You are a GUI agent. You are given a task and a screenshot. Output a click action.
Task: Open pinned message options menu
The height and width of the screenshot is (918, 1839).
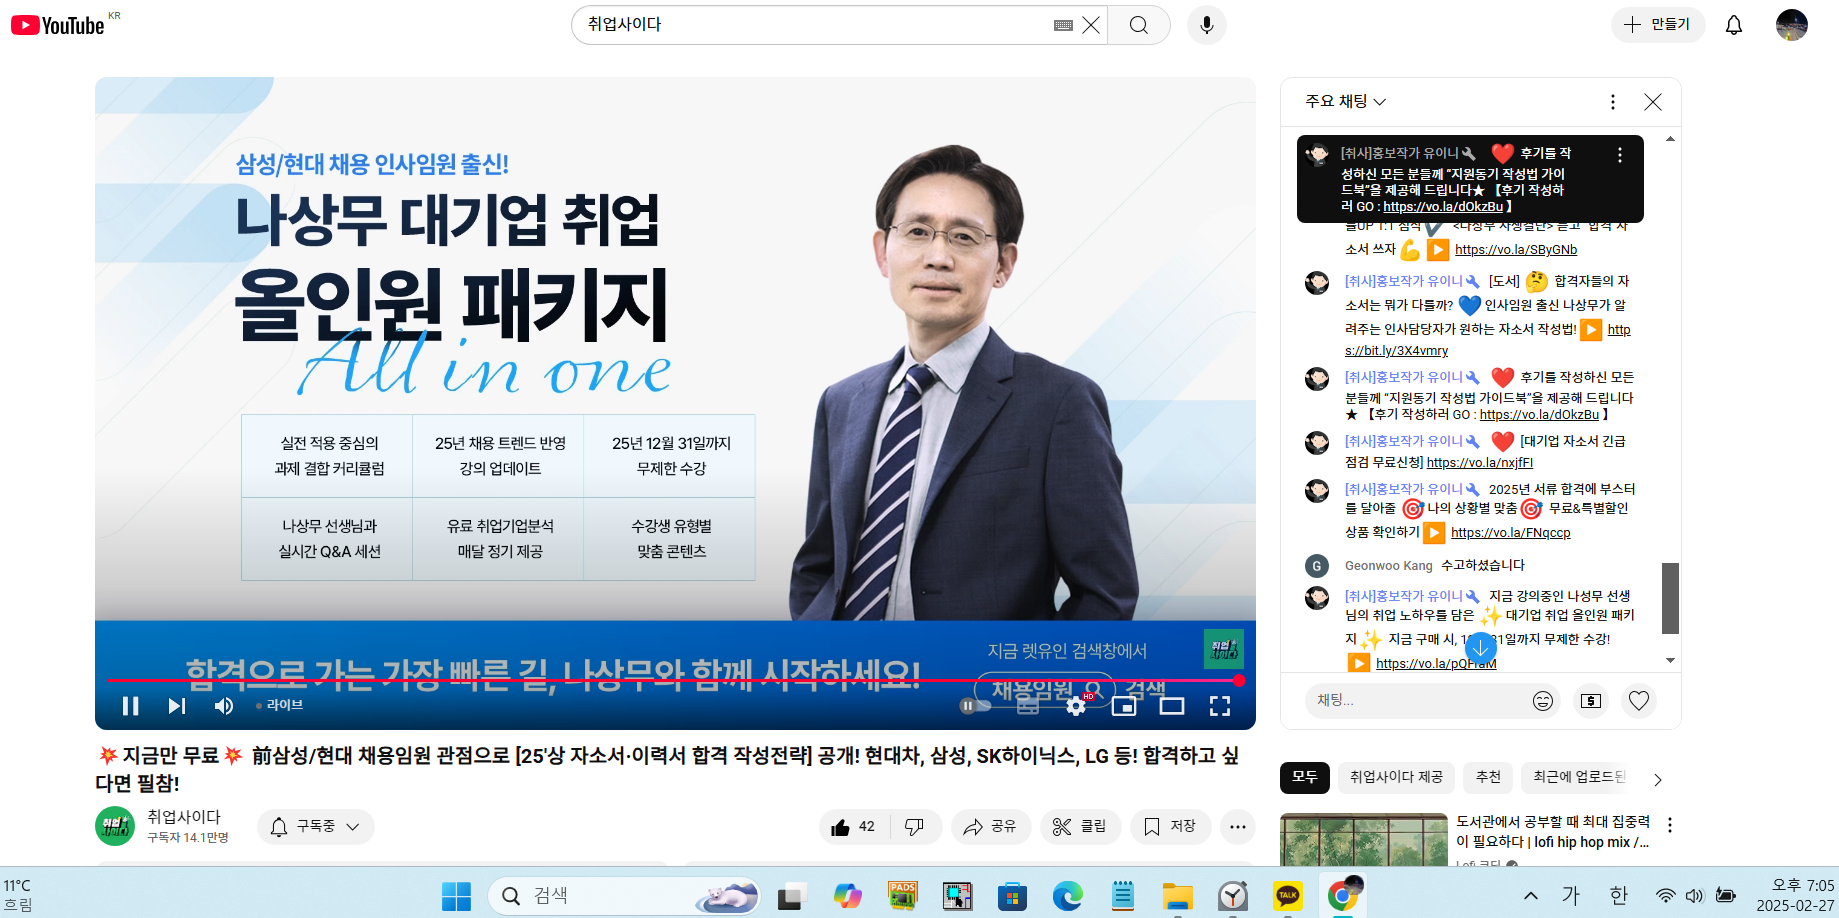click(x=1620, y=155)
